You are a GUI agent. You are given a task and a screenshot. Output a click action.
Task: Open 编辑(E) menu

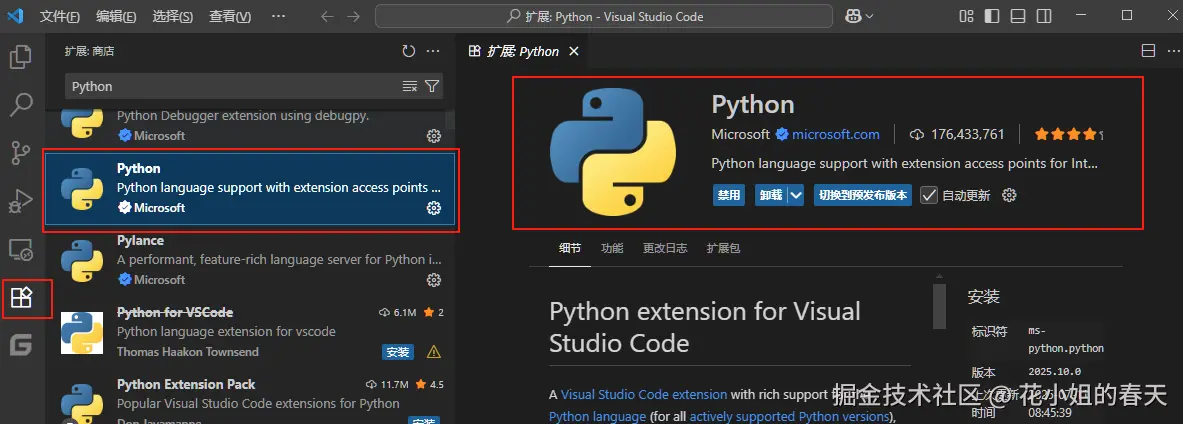tap(116, 17)
